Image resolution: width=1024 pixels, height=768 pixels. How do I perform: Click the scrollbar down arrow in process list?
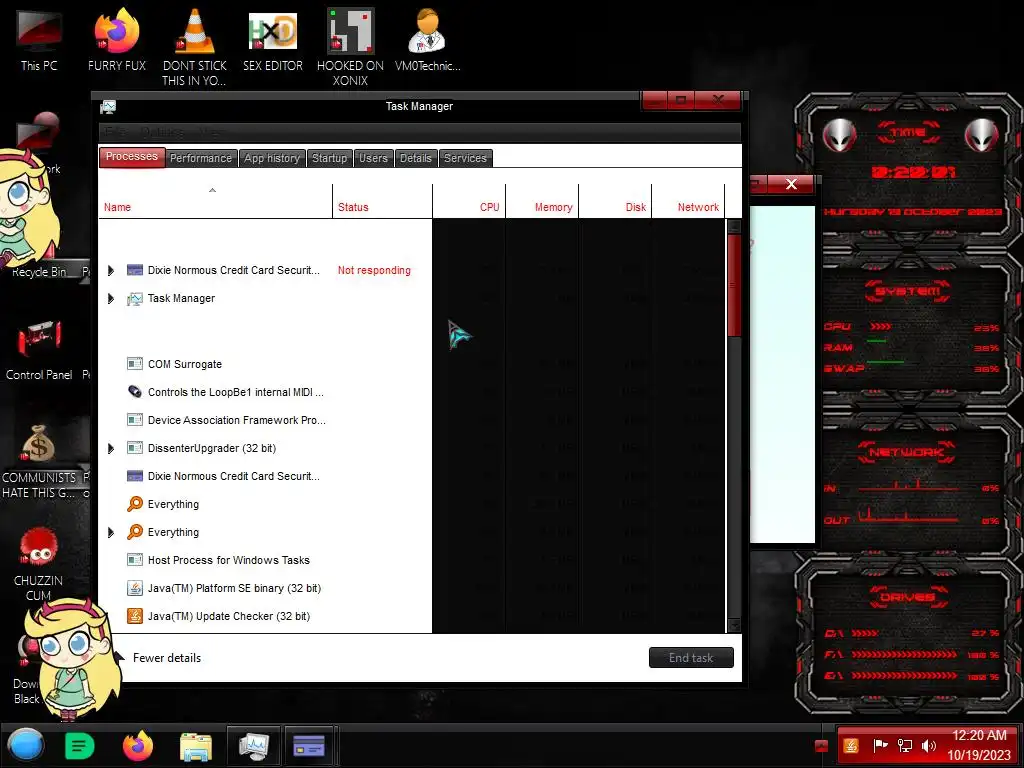tap(734, 625)
